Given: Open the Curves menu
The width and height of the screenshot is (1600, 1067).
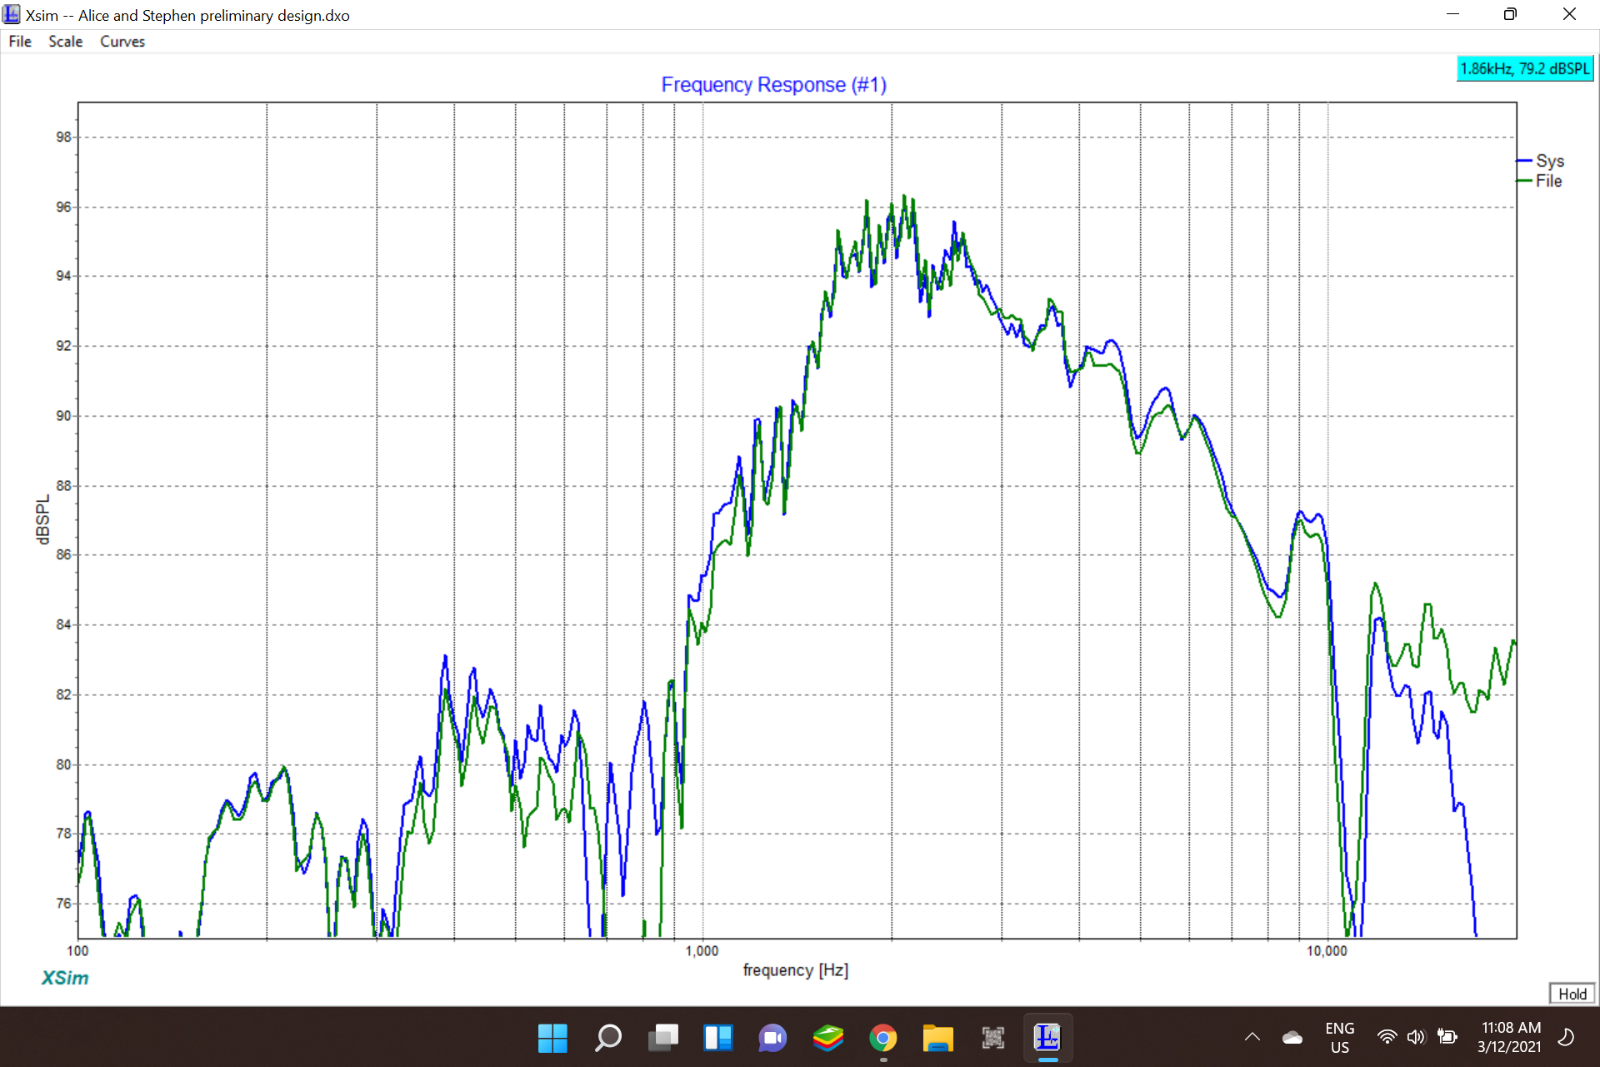Looking at the screenshot, I should (122, 41).
